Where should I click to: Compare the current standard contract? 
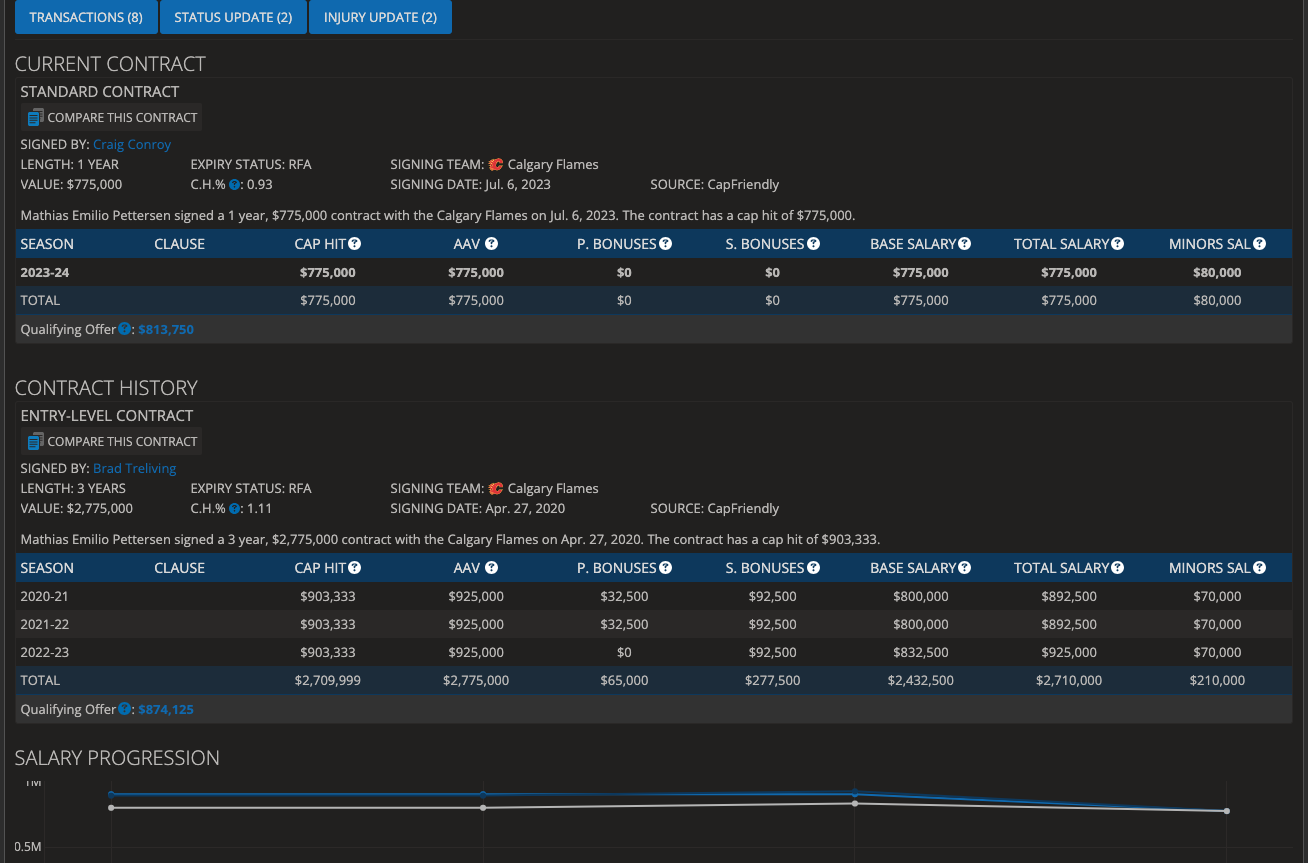point(111,117)
